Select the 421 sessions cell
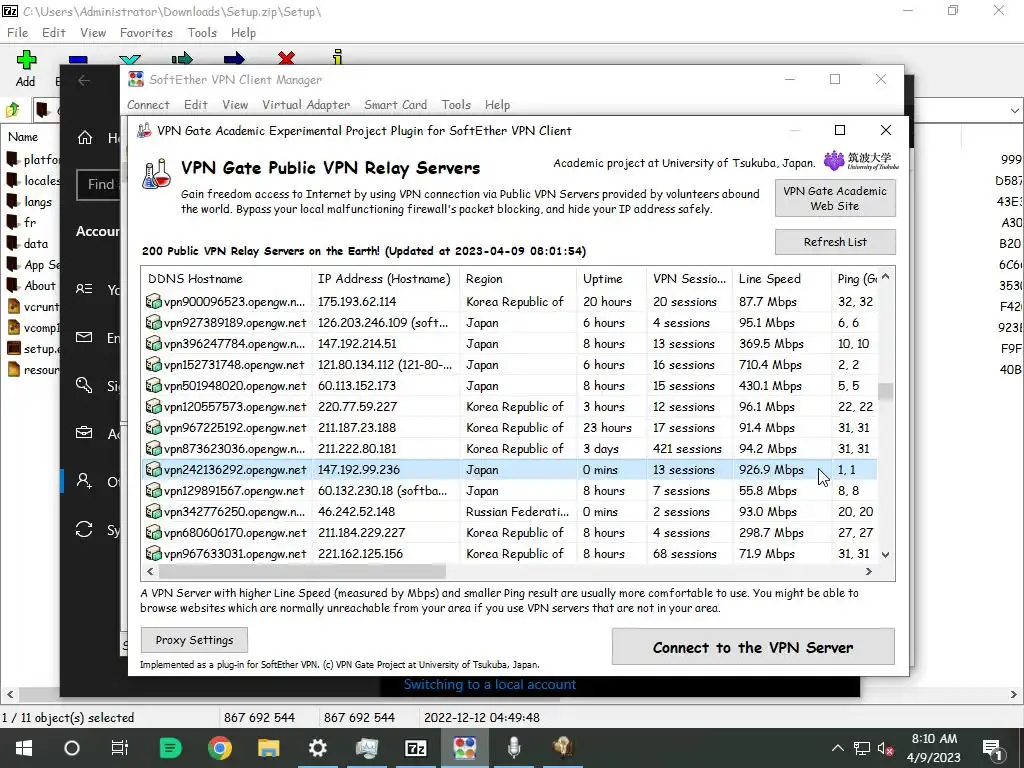Image resolution: width=1024 pixels, height=768 pixels. coord(687,449)
